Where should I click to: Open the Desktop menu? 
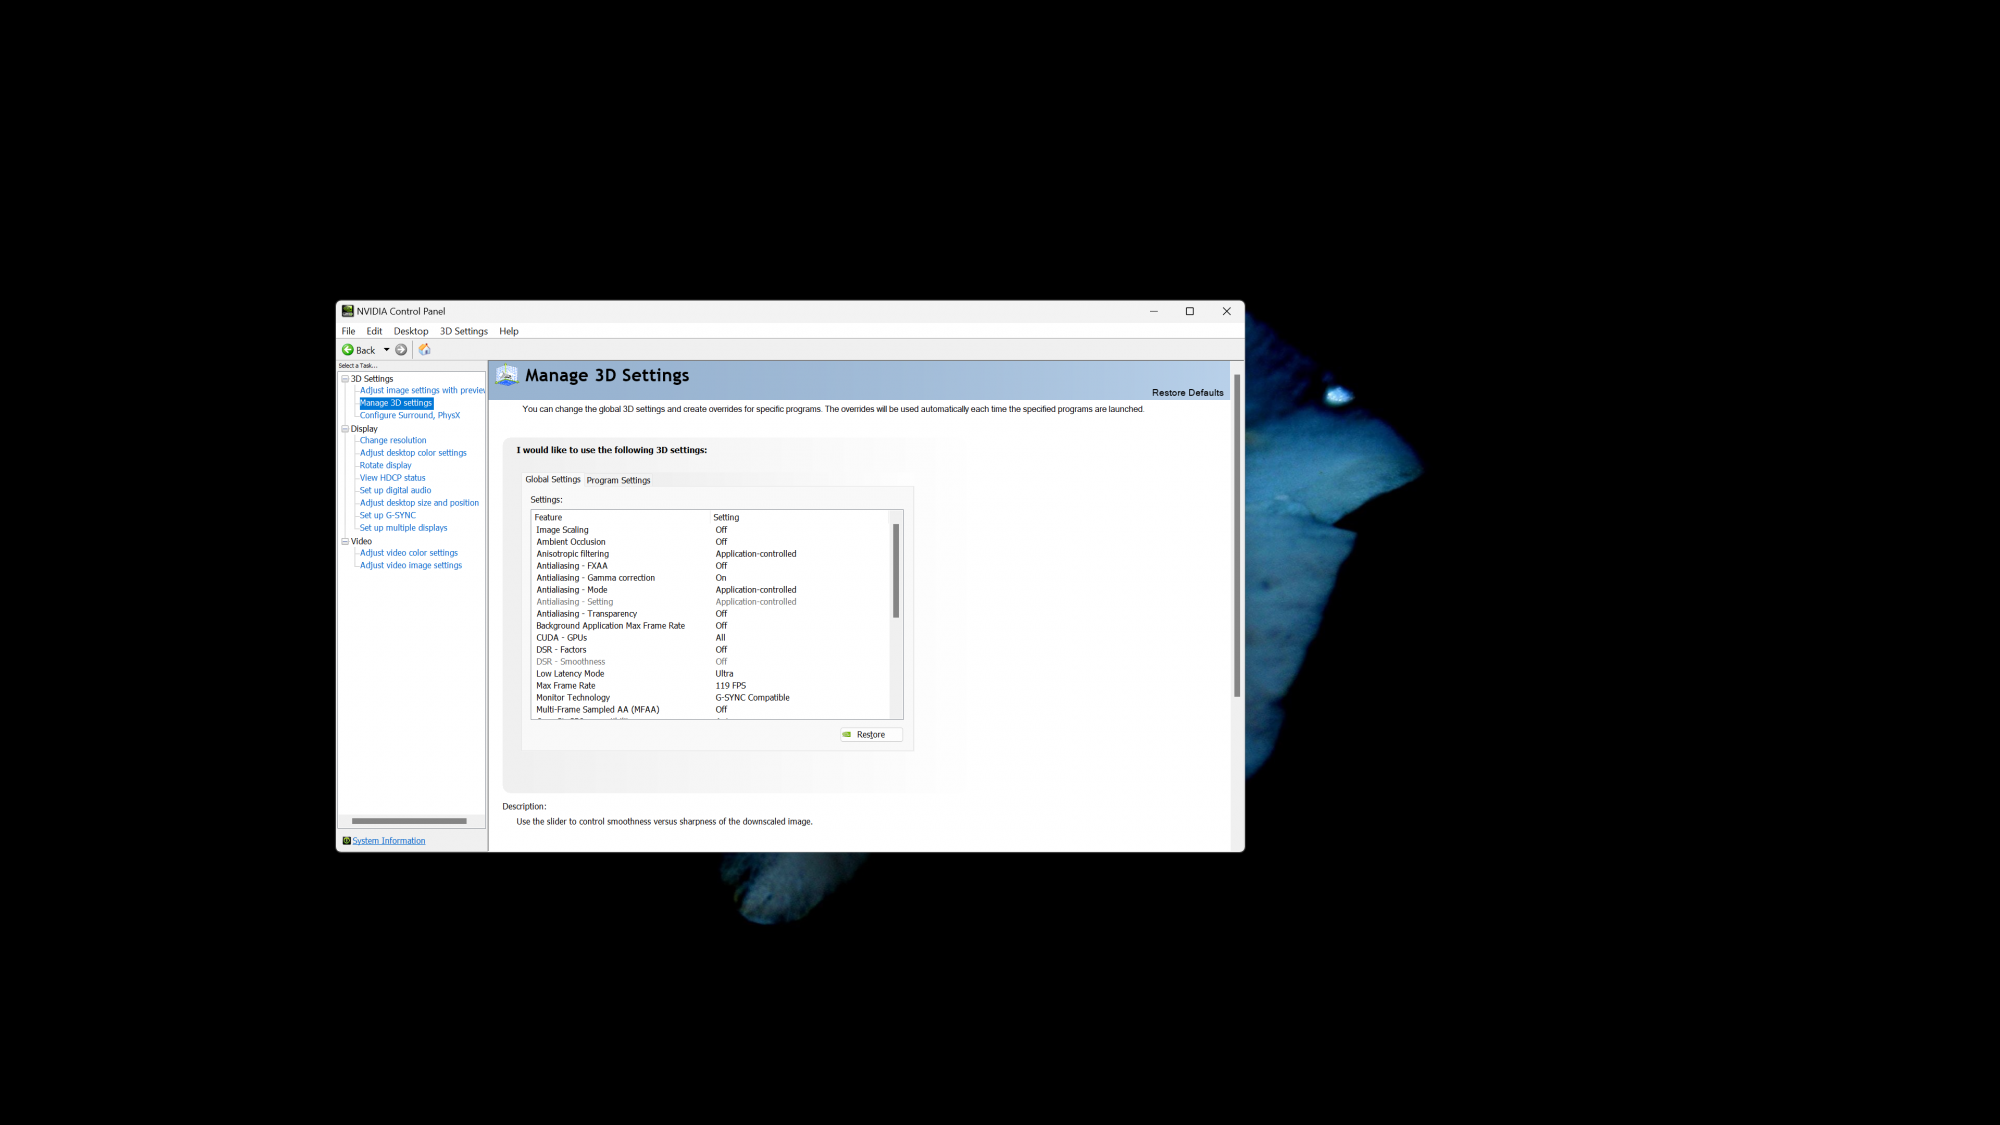coord(410,331)
